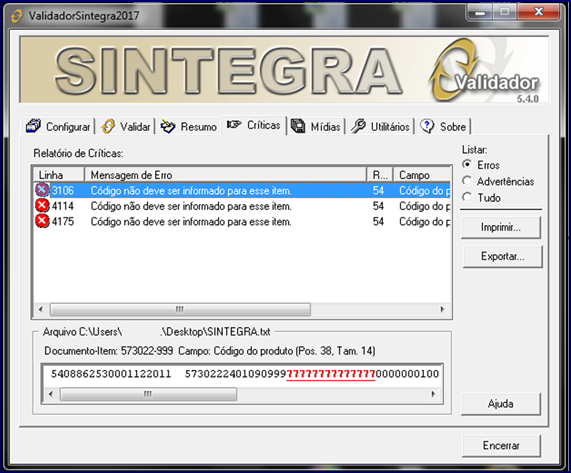Image resolution: width=571 pixels, height=473 pixels.
Task: Click the Utilitários wrench icon
Action: [x=358, y=126]
